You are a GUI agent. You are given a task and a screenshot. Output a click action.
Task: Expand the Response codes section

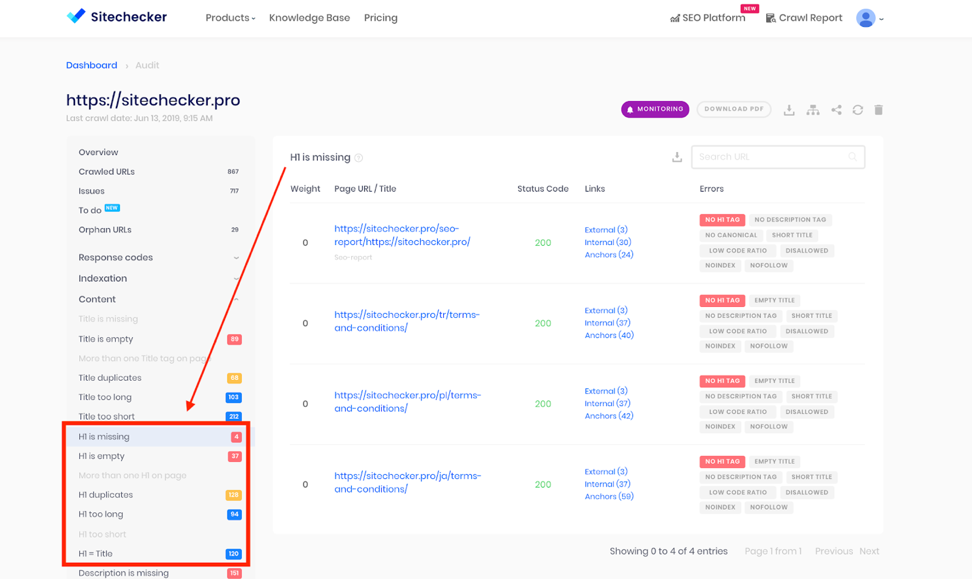(159, 257)
